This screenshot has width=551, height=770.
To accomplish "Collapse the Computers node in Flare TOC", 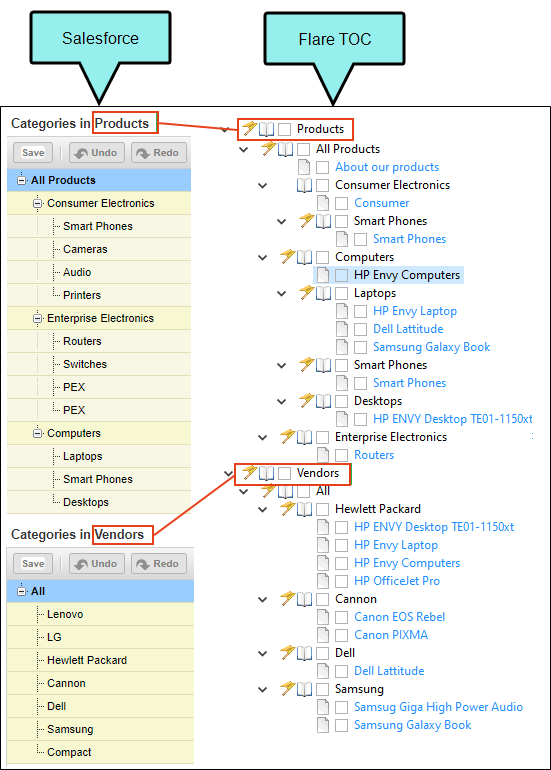I will (x=263, y=257).
